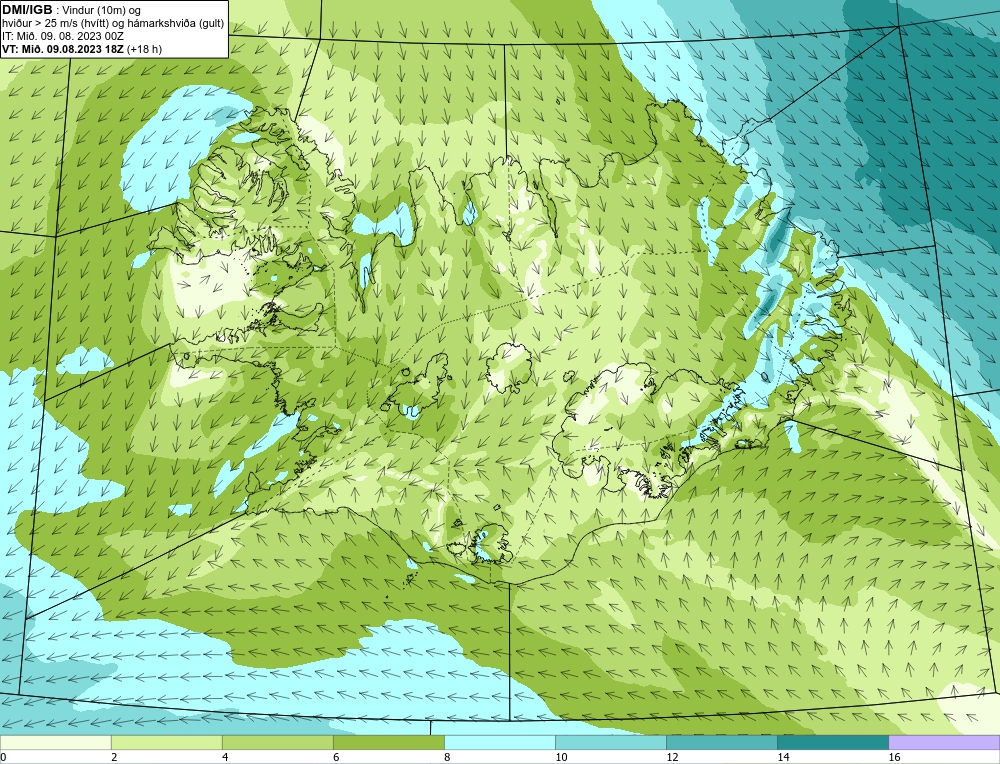Click the legend label '10'
This screenshot has width=1000, height=764.
pos(561,758)
